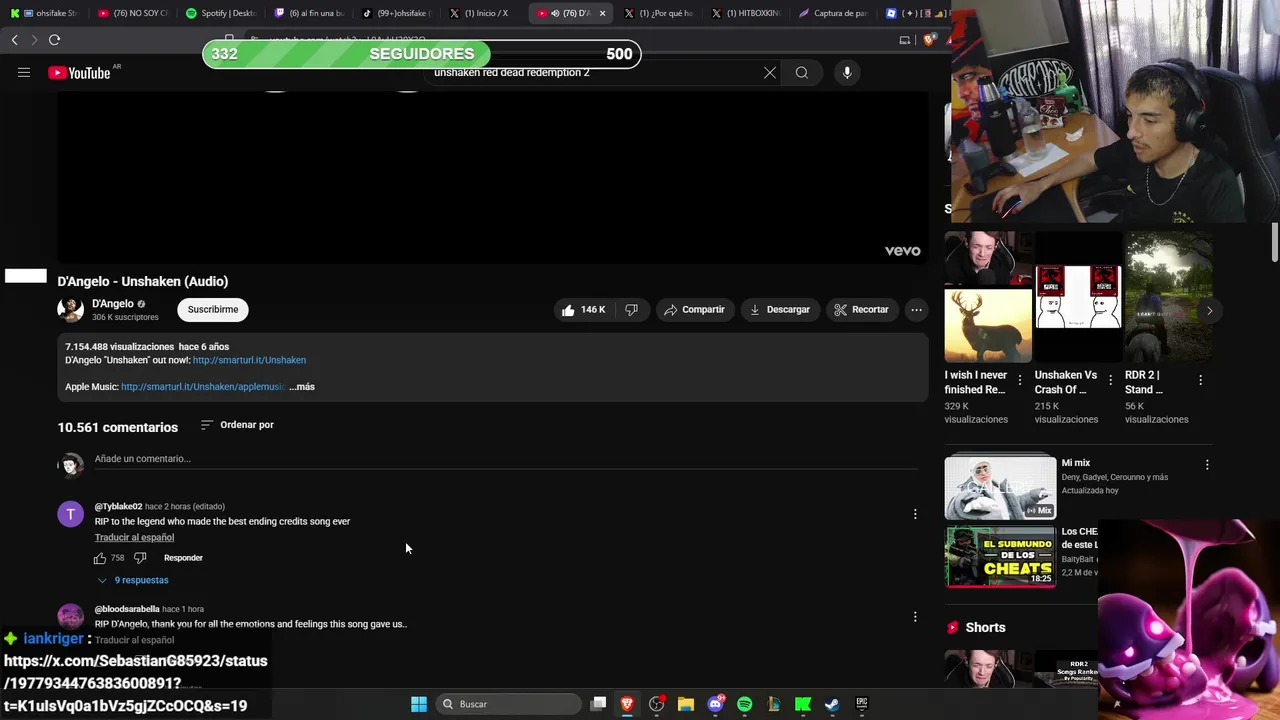Like the video with the thumbs-up button

point(583,310)
